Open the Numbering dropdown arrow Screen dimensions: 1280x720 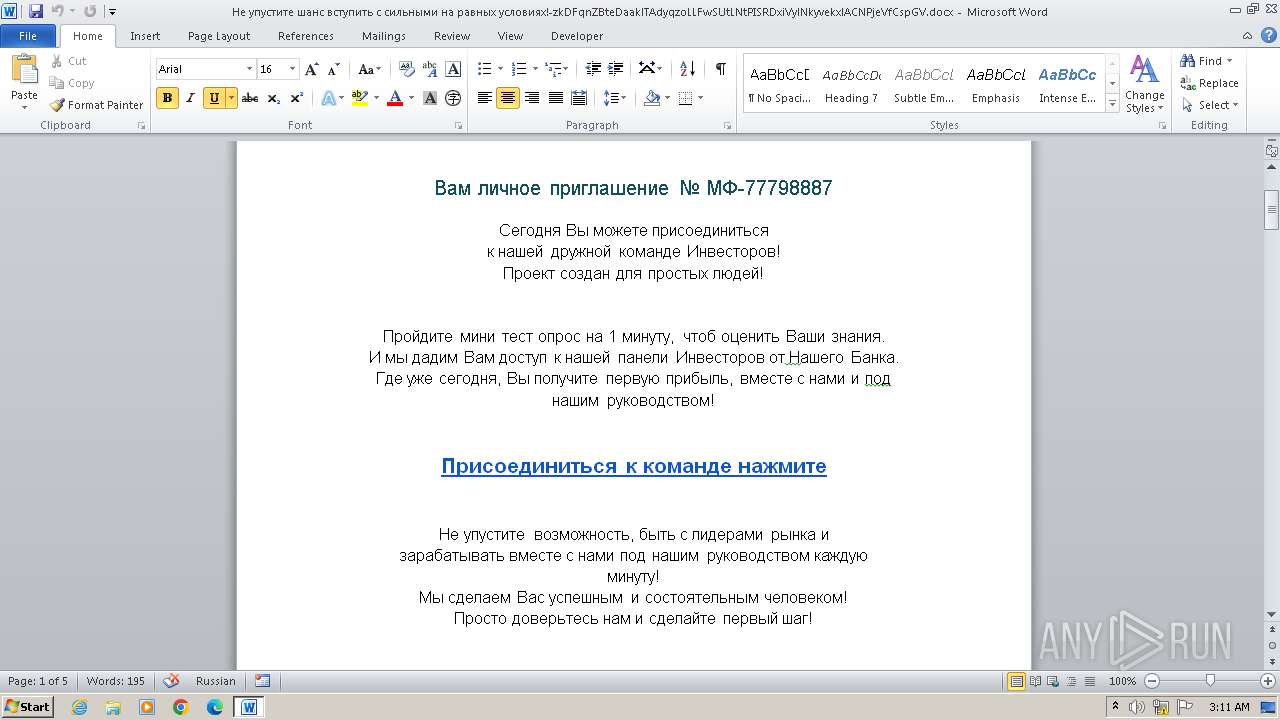pyautogui.click(x=535, y=69)
